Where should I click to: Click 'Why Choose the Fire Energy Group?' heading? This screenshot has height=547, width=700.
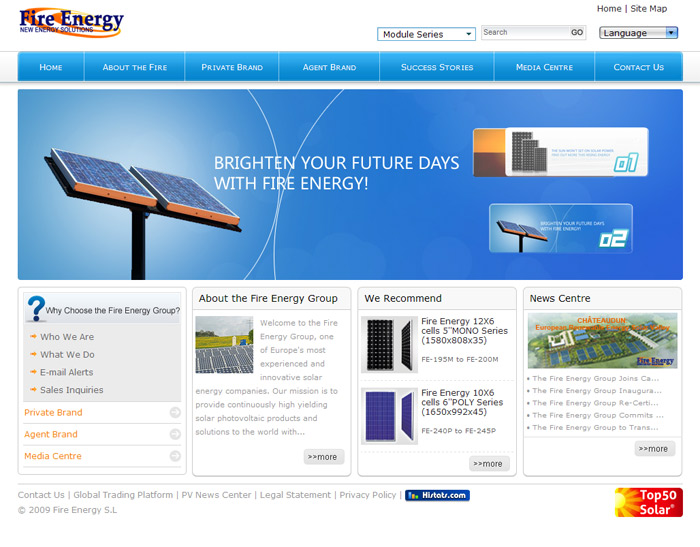click(x=112, y=310)
